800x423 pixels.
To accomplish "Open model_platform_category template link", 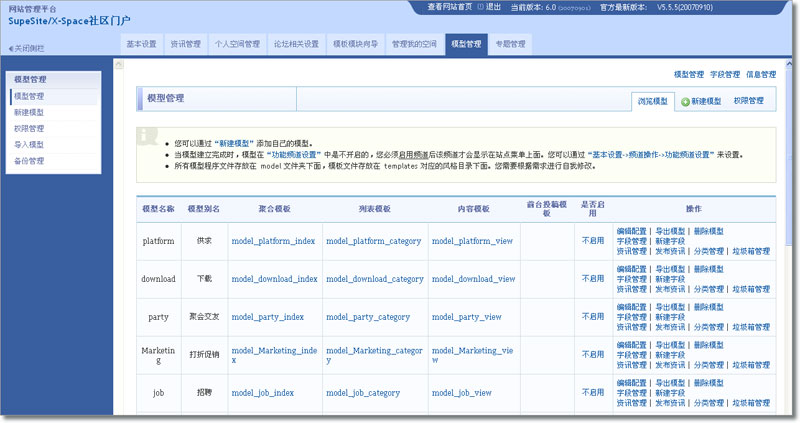I will (x=373, y=241).
